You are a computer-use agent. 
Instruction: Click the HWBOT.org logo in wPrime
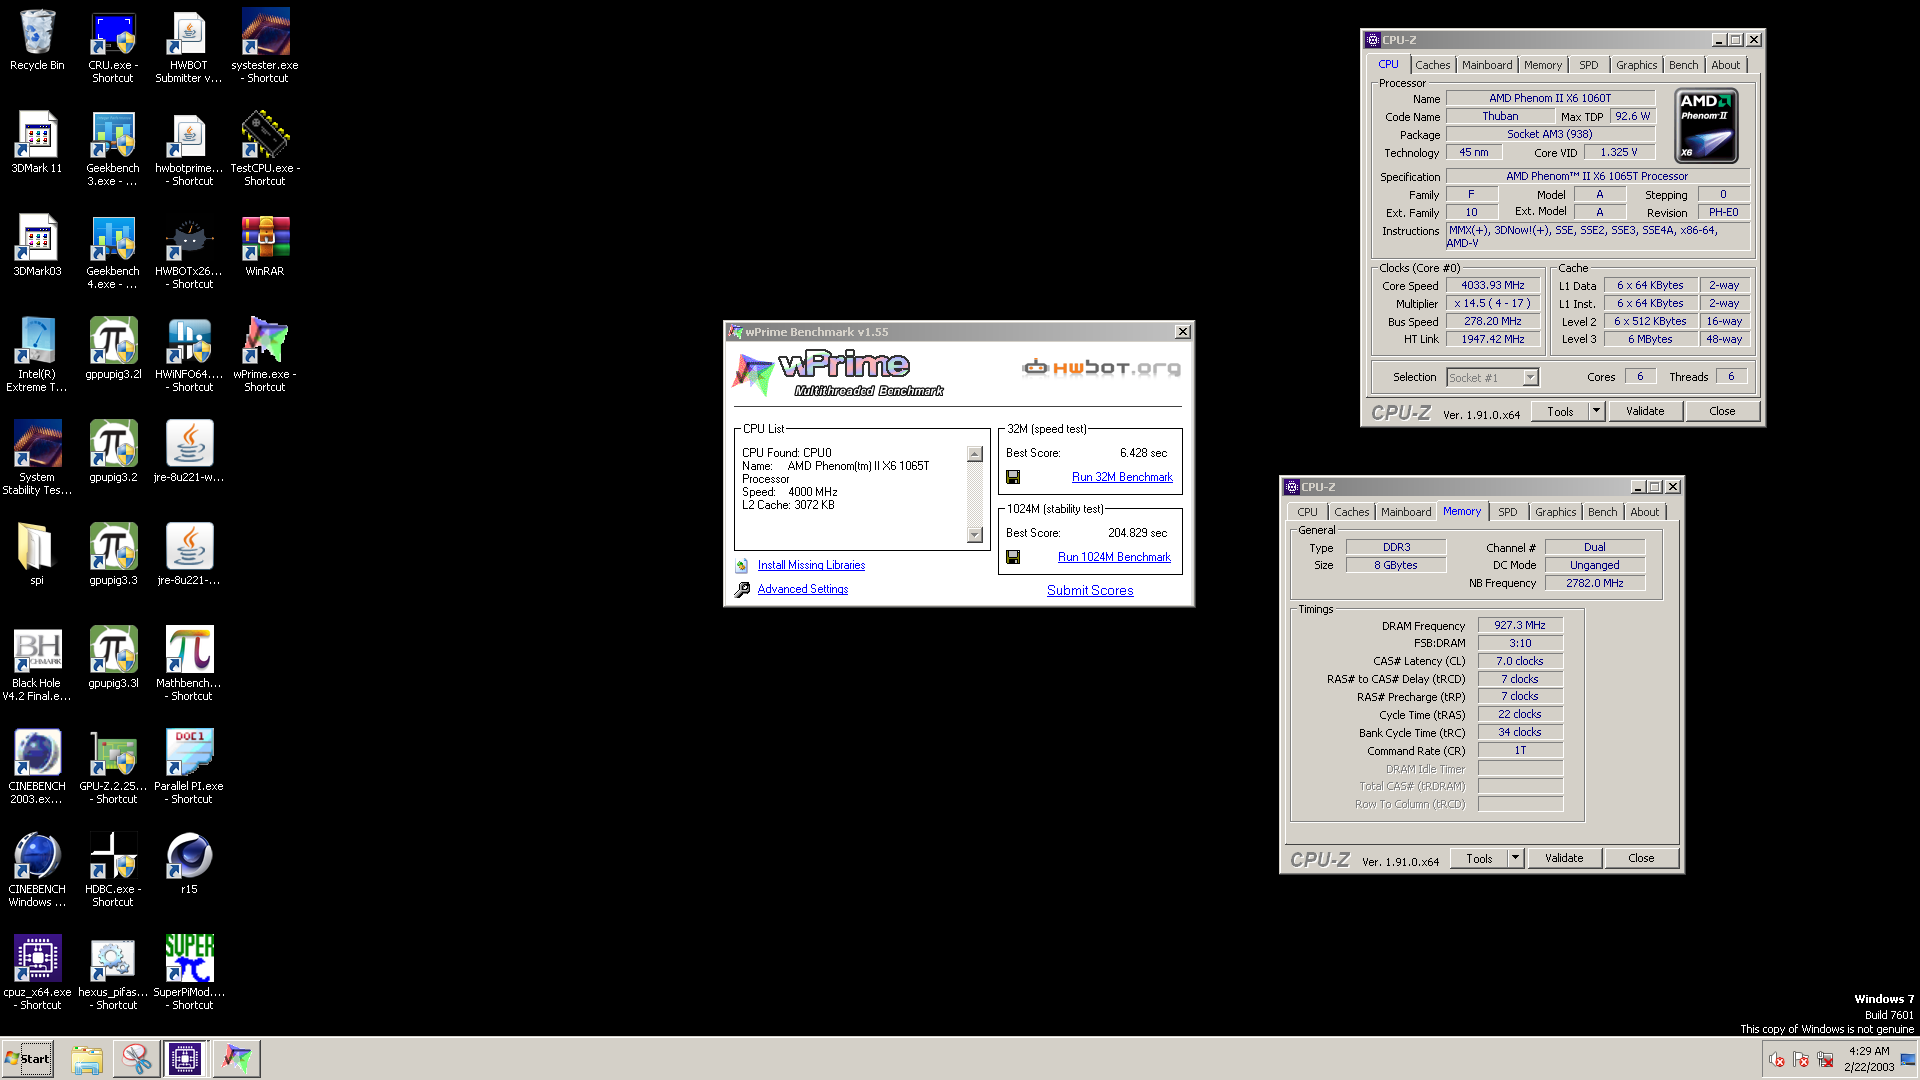(1101, 368)
